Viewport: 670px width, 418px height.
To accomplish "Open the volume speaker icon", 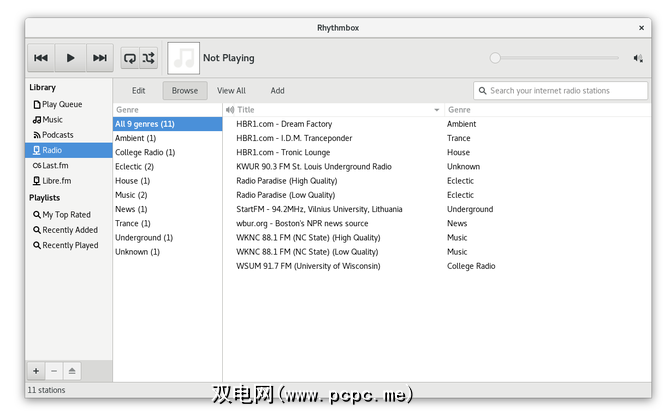I will pos(638,58).
